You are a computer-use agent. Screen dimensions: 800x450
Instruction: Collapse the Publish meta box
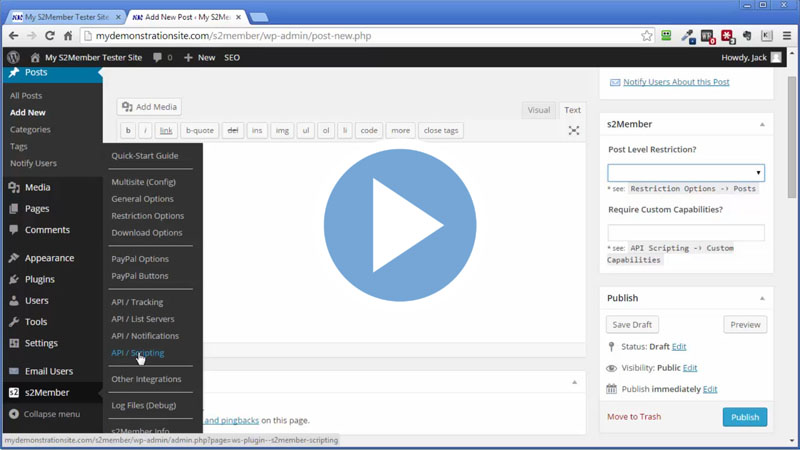click(762, 298)
